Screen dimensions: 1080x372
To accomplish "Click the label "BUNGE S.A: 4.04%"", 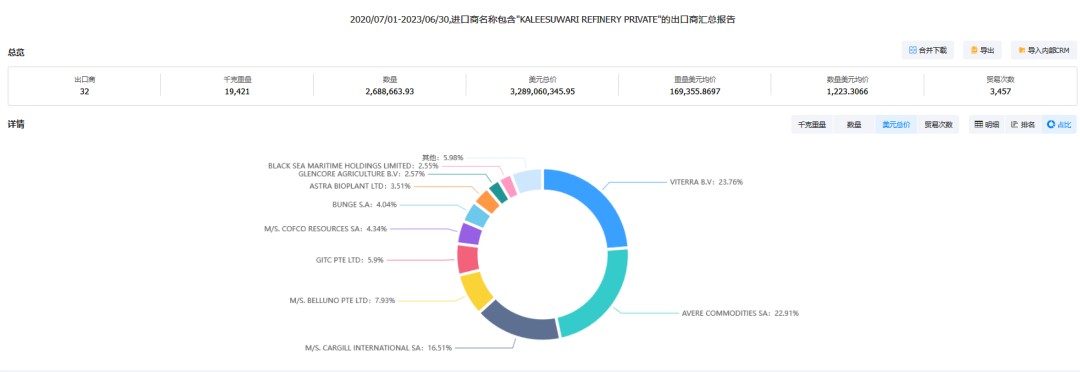I will 364,205.
